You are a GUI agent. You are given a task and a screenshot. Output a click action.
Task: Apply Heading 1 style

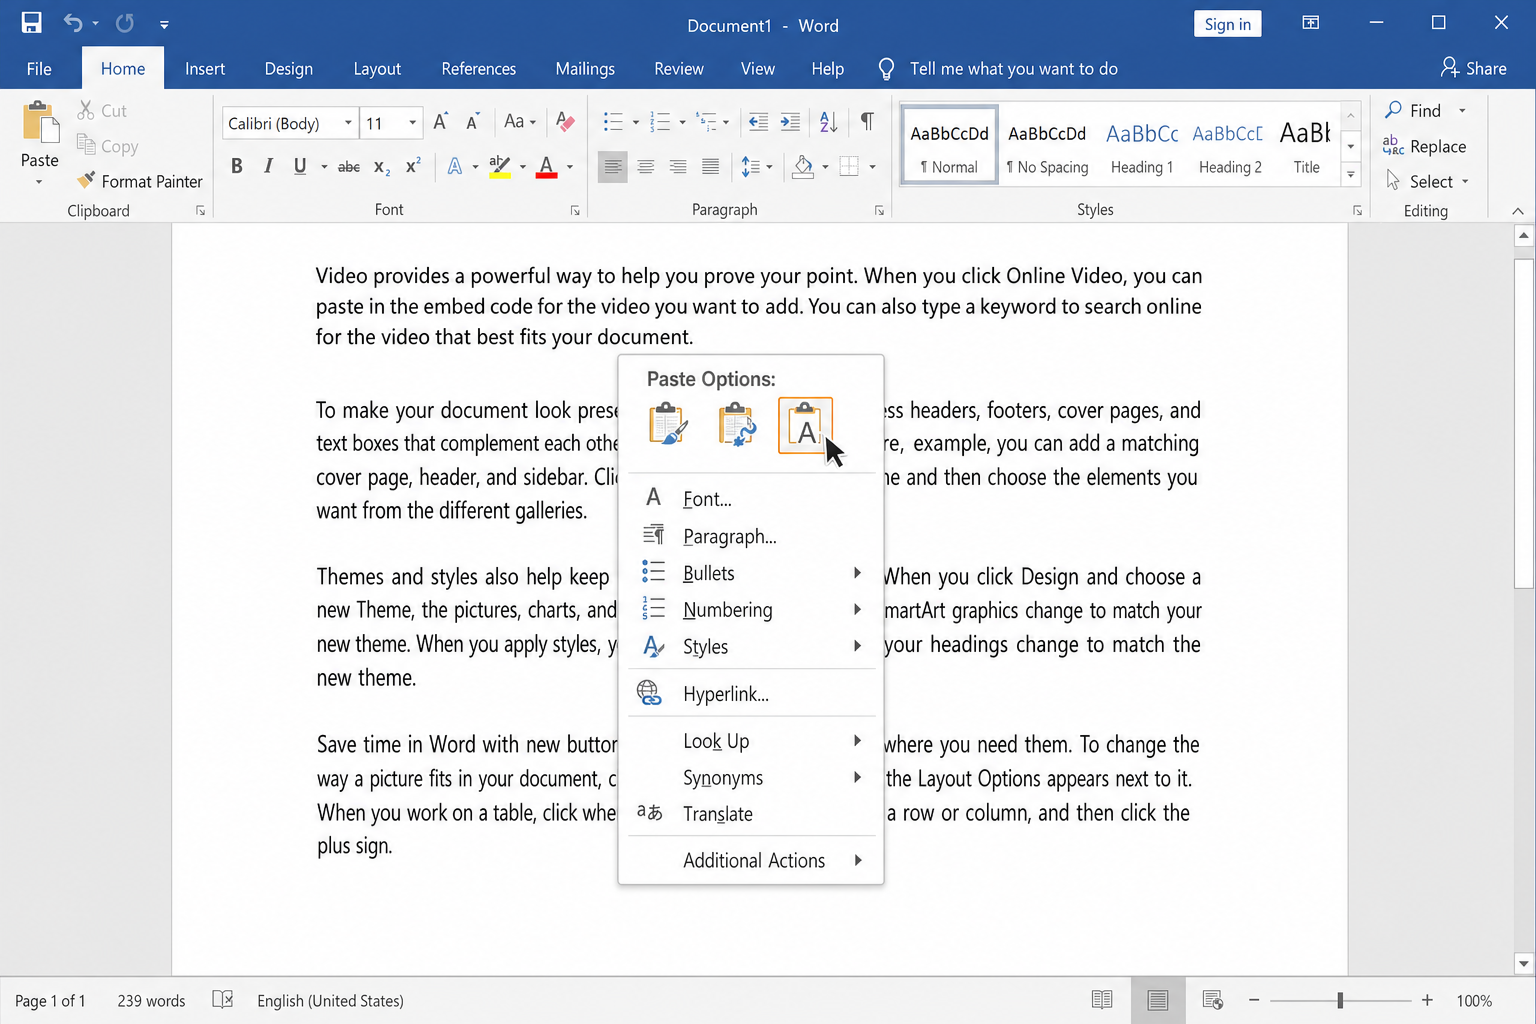tap(1142, 145)
